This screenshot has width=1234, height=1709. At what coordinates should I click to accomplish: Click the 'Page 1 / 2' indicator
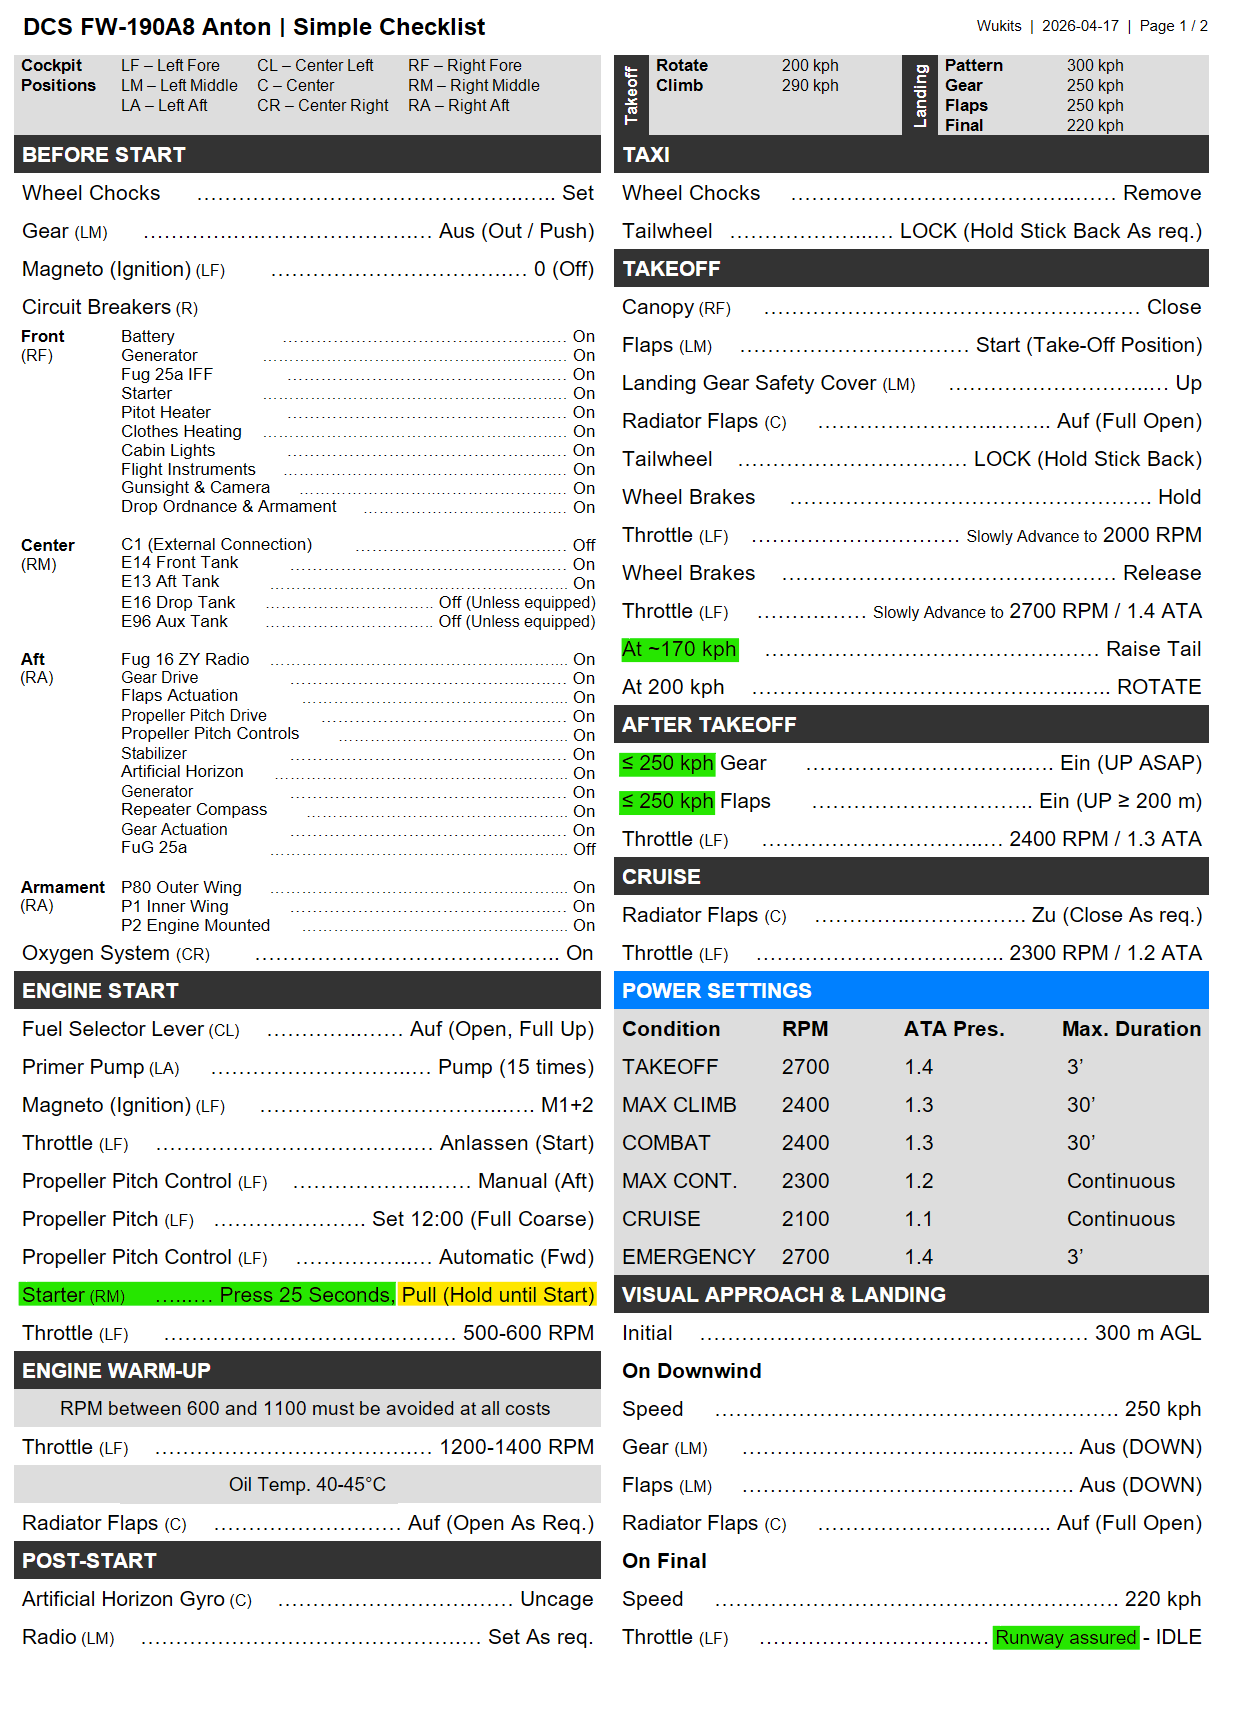tap(1173, 26)
